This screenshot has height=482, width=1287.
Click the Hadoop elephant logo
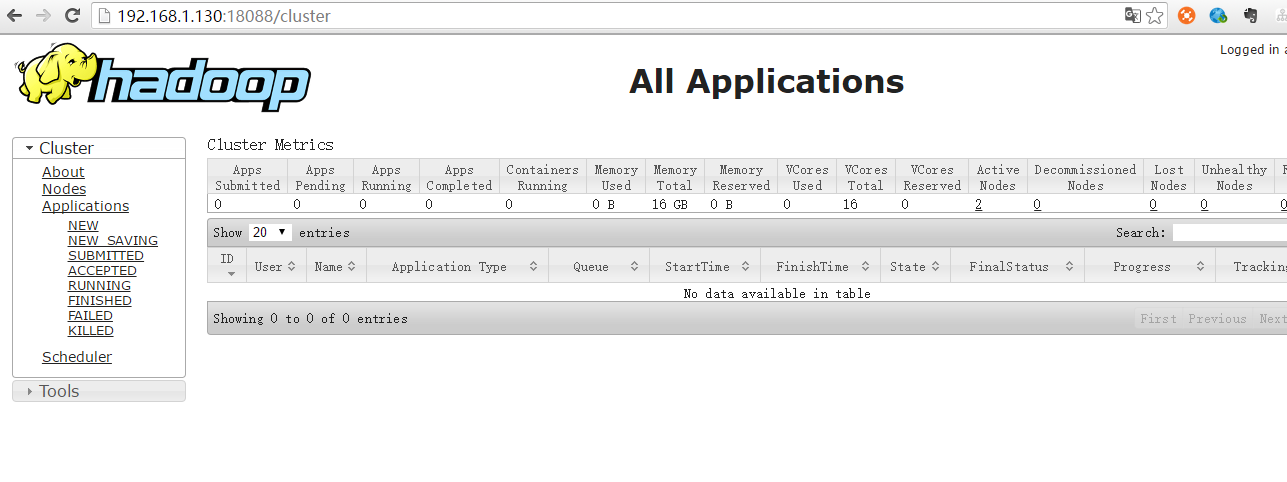tap(163, 77)
